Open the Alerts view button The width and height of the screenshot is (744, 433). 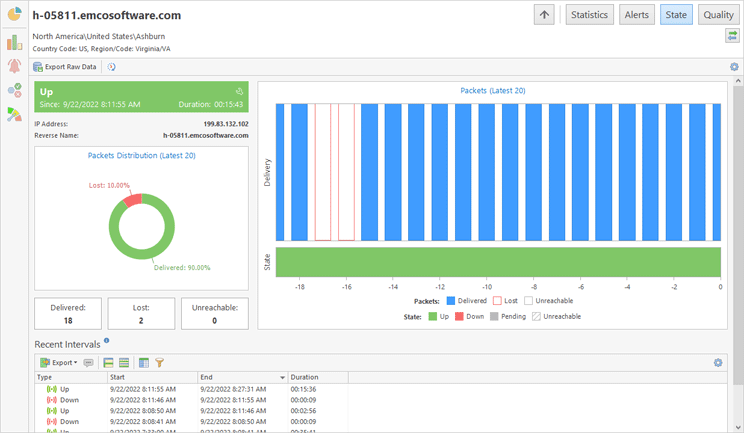click(x=636, y=15)
